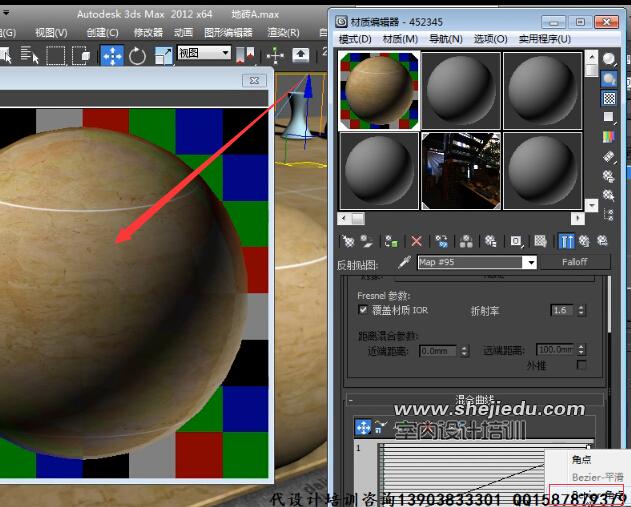Open the 材质(M) menu
Screen dimensions: 631x507
(400, 39)
